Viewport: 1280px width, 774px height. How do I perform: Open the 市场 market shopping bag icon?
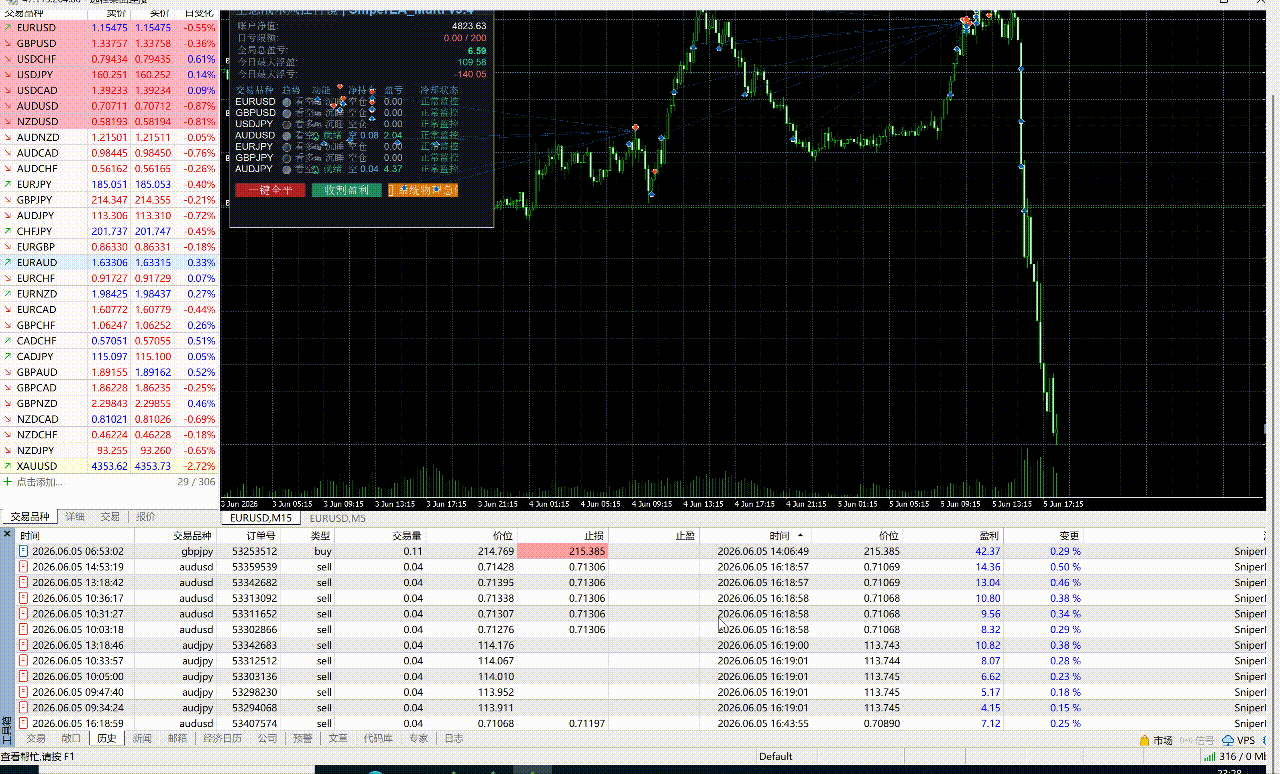[x=1145, y=740]
